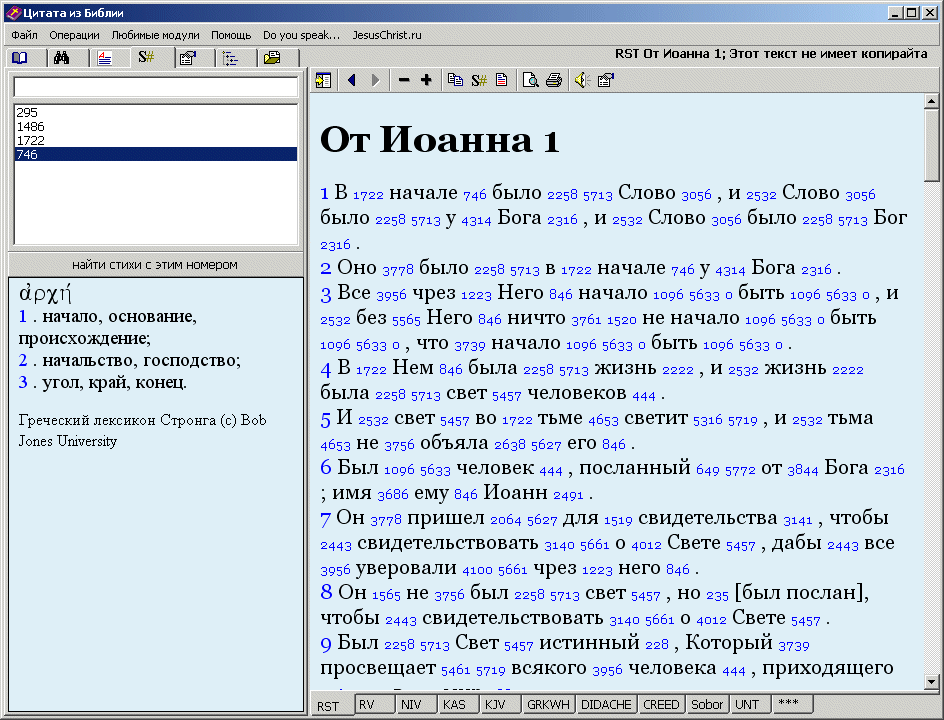Increase text size with plus icon
The height and width of the screenshot is (720, 944).
[x=426, y=80]
